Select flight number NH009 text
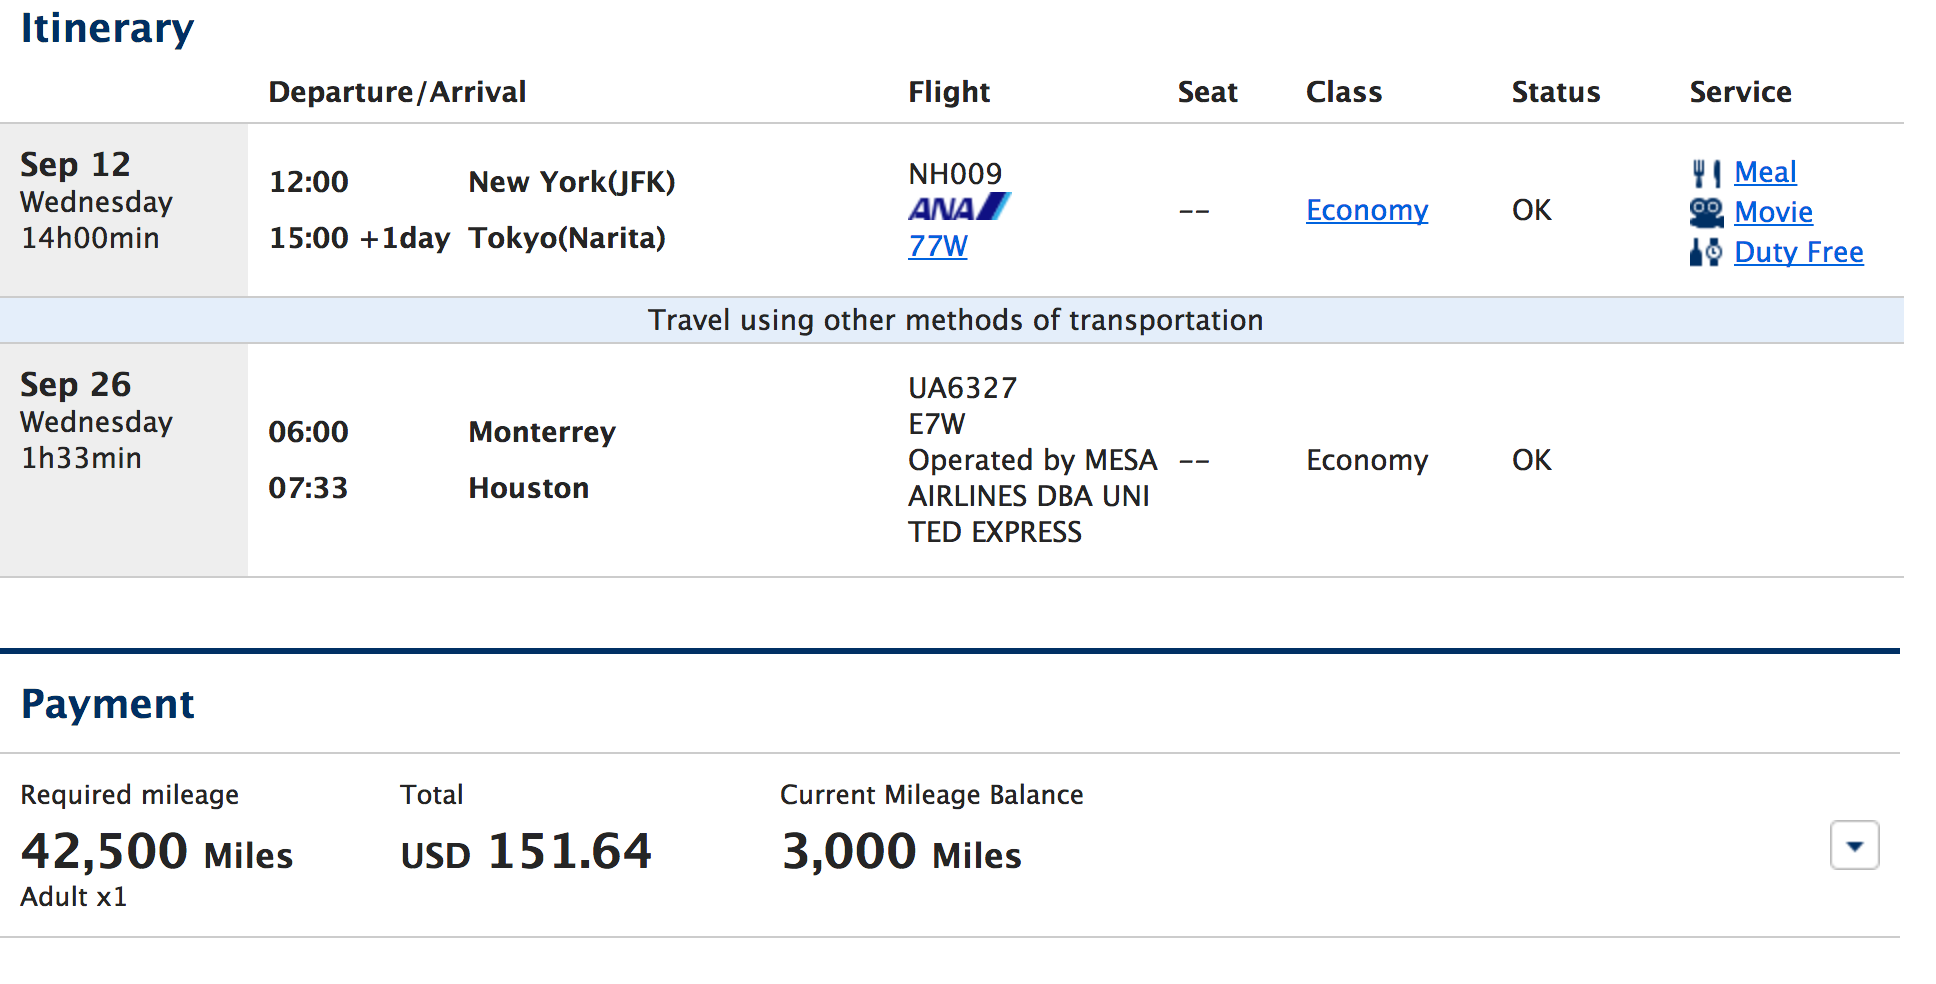The image size is (1936, 984). point(955,174)
